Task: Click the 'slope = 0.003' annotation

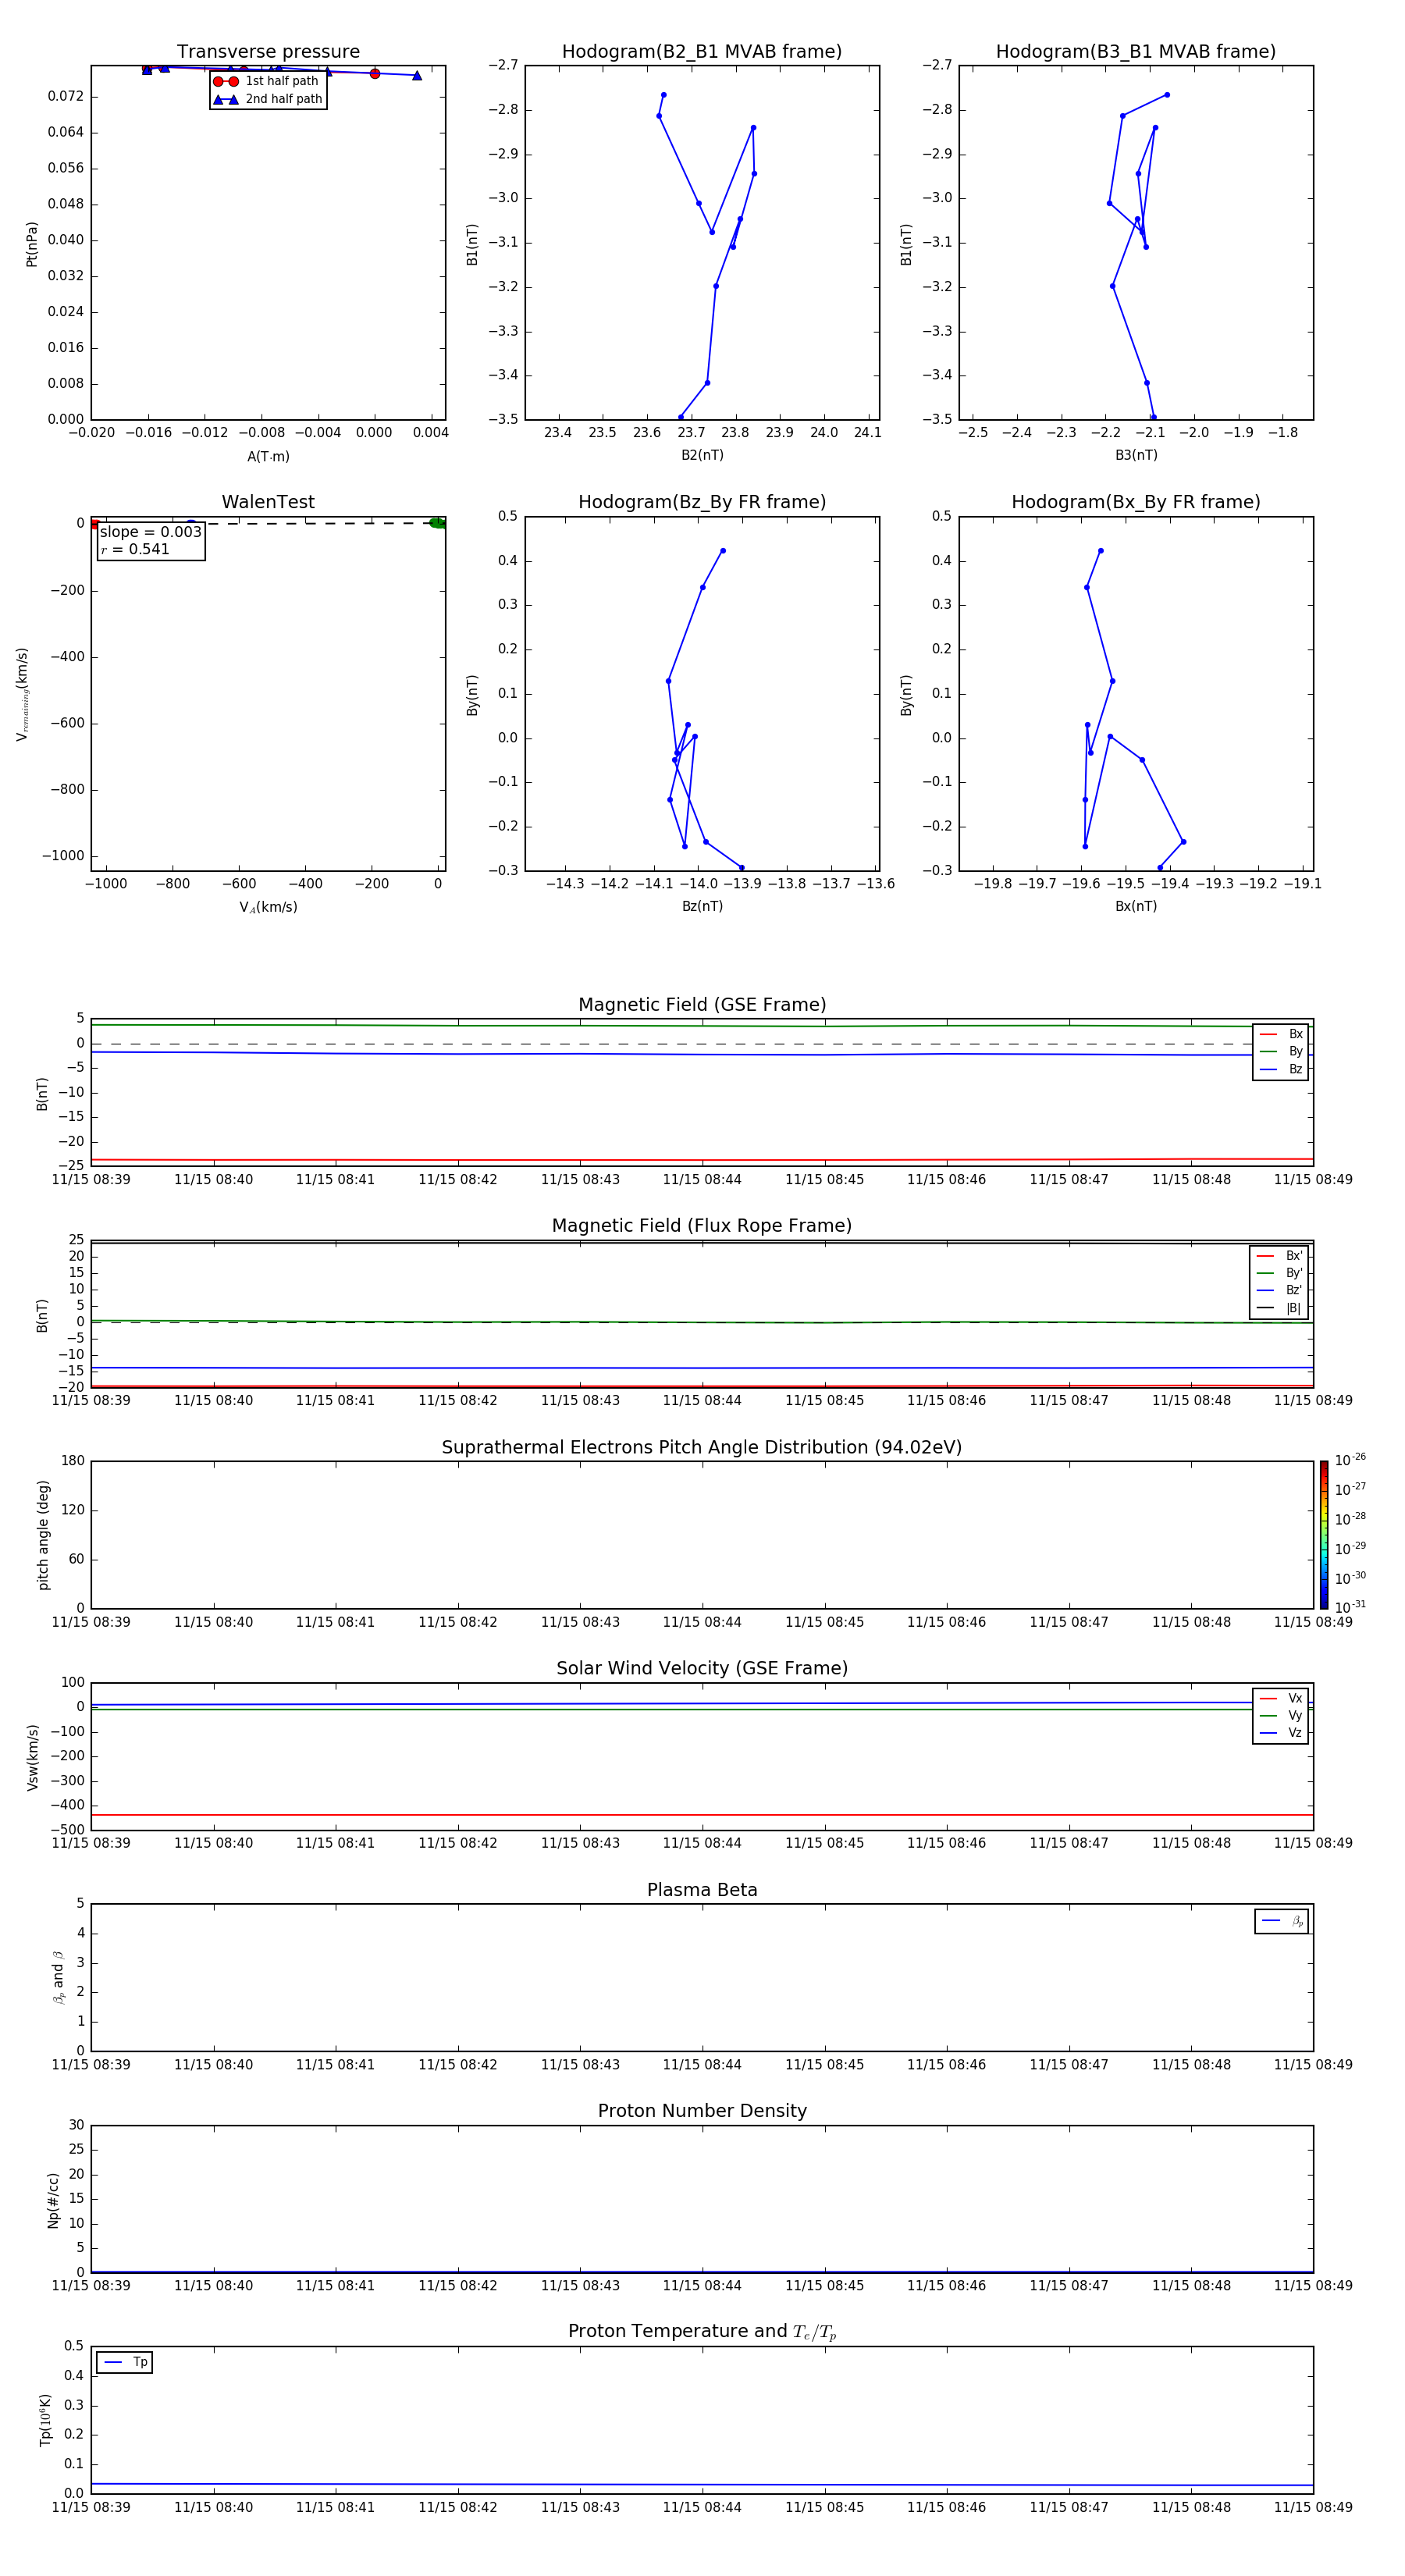Action: click(151, 532)
